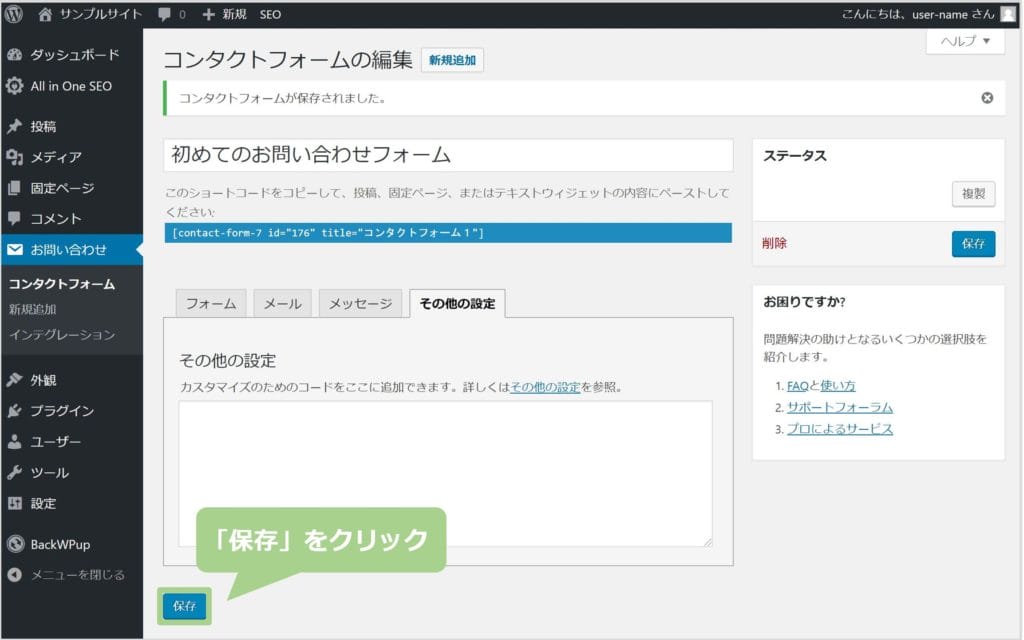Click 保存 in the ステータス box
The image size is (1024, 640).
coord(973,244)
